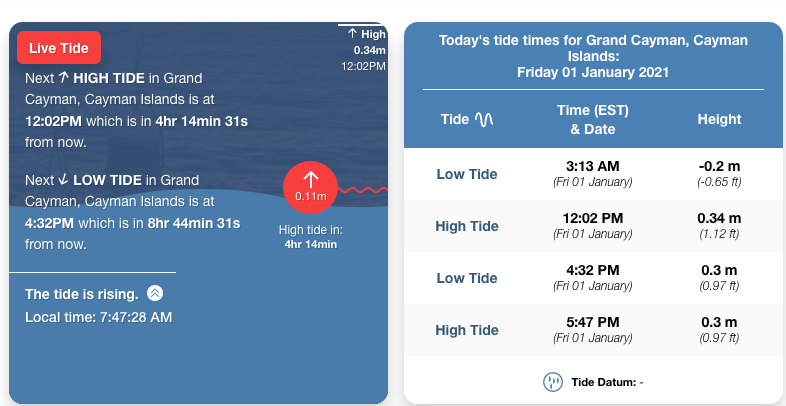Click the up arrow before HIGH TIDE text
786x406 pixels.
coord(63,76)
